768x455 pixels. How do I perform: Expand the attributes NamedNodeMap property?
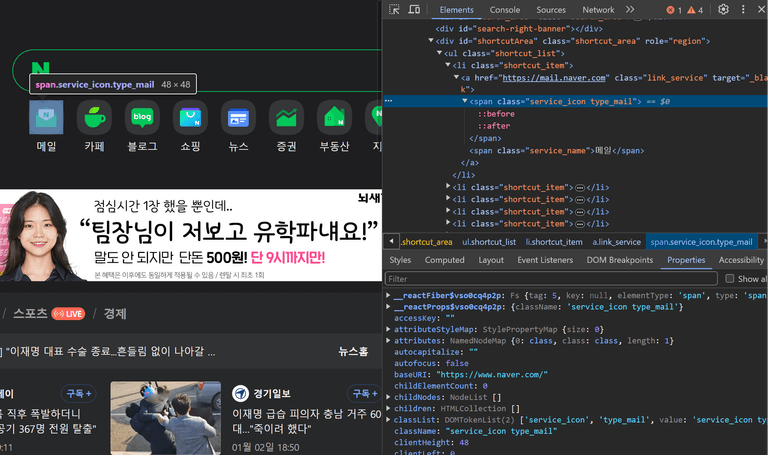pyautogui.click(x=388, y=340)
